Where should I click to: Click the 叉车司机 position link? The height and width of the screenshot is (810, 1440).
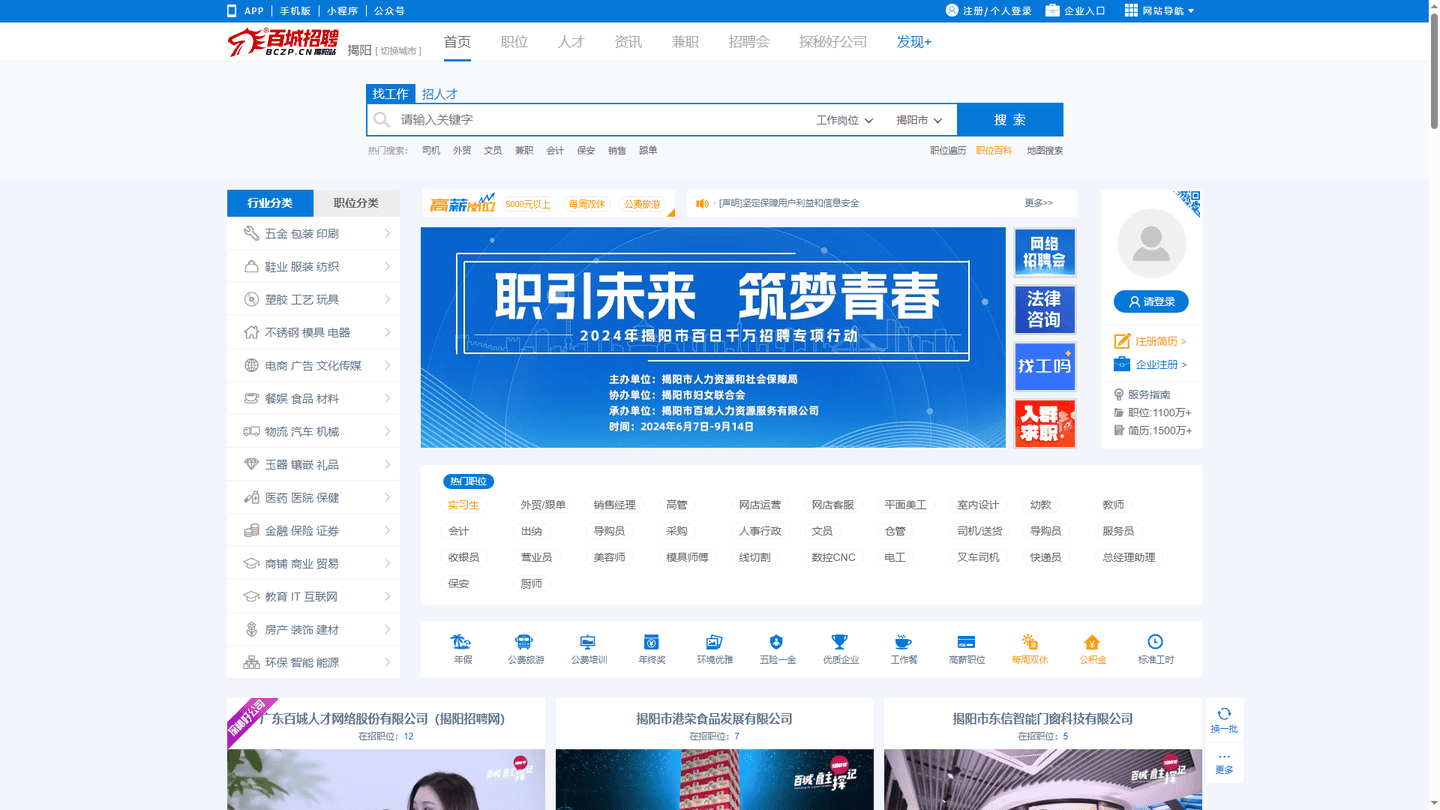pos(978,558)
